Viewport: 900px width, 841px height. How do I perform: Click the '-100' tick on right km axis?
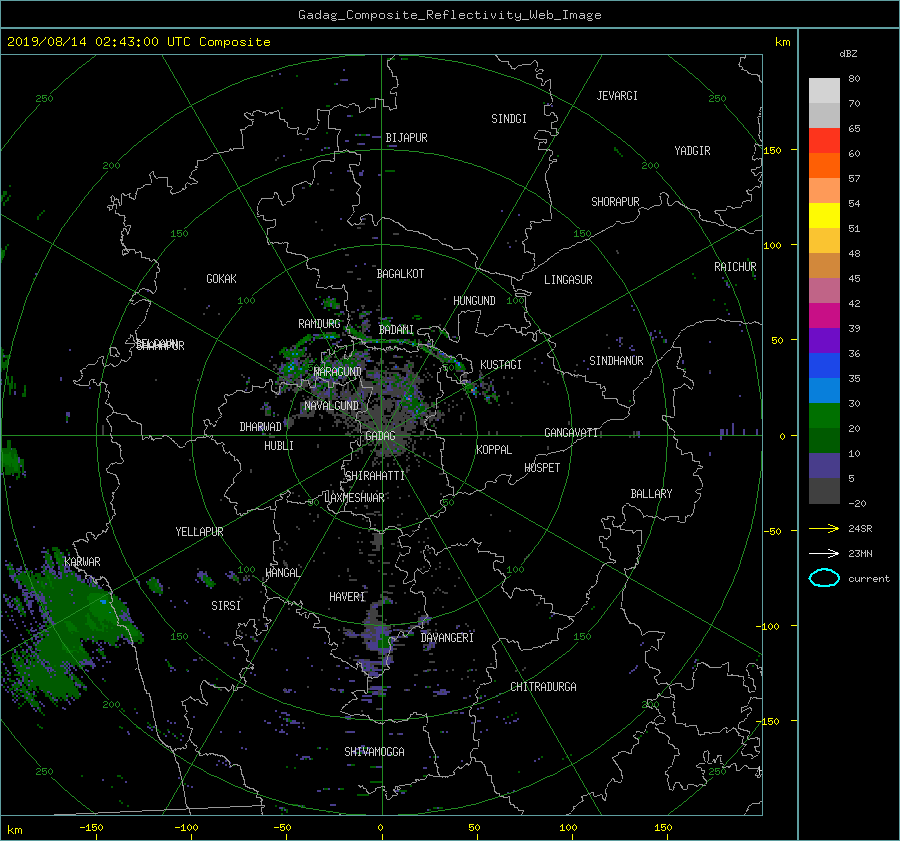coord(770,626)
